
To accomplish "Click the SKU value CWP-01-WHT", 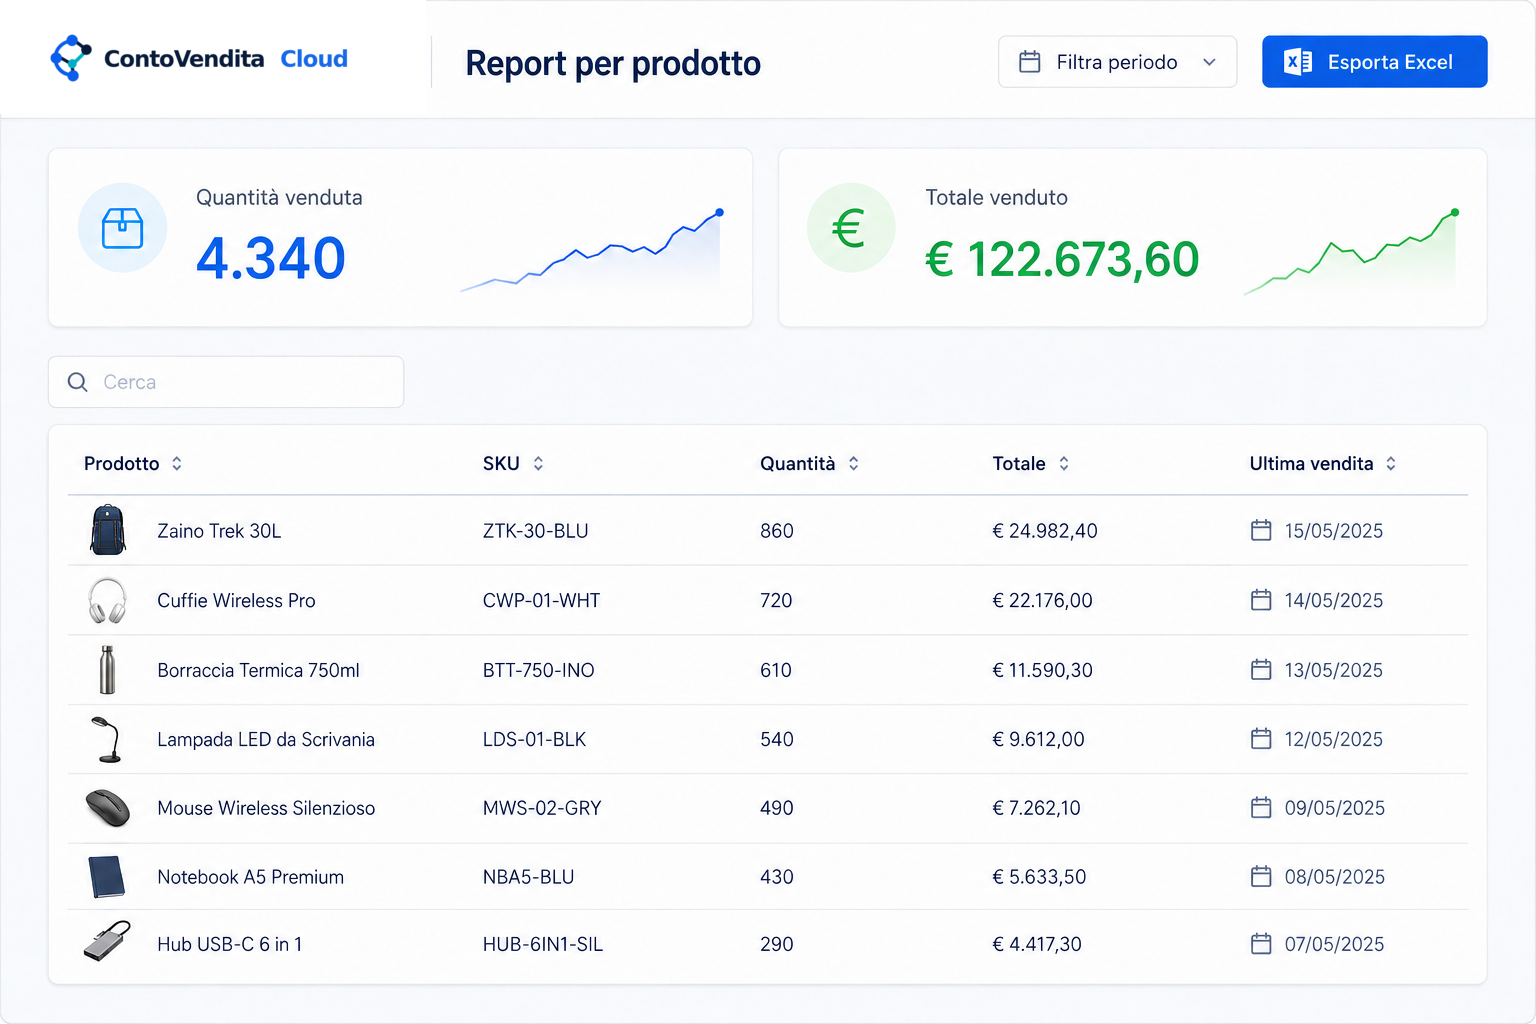I will tap(541, 600).
